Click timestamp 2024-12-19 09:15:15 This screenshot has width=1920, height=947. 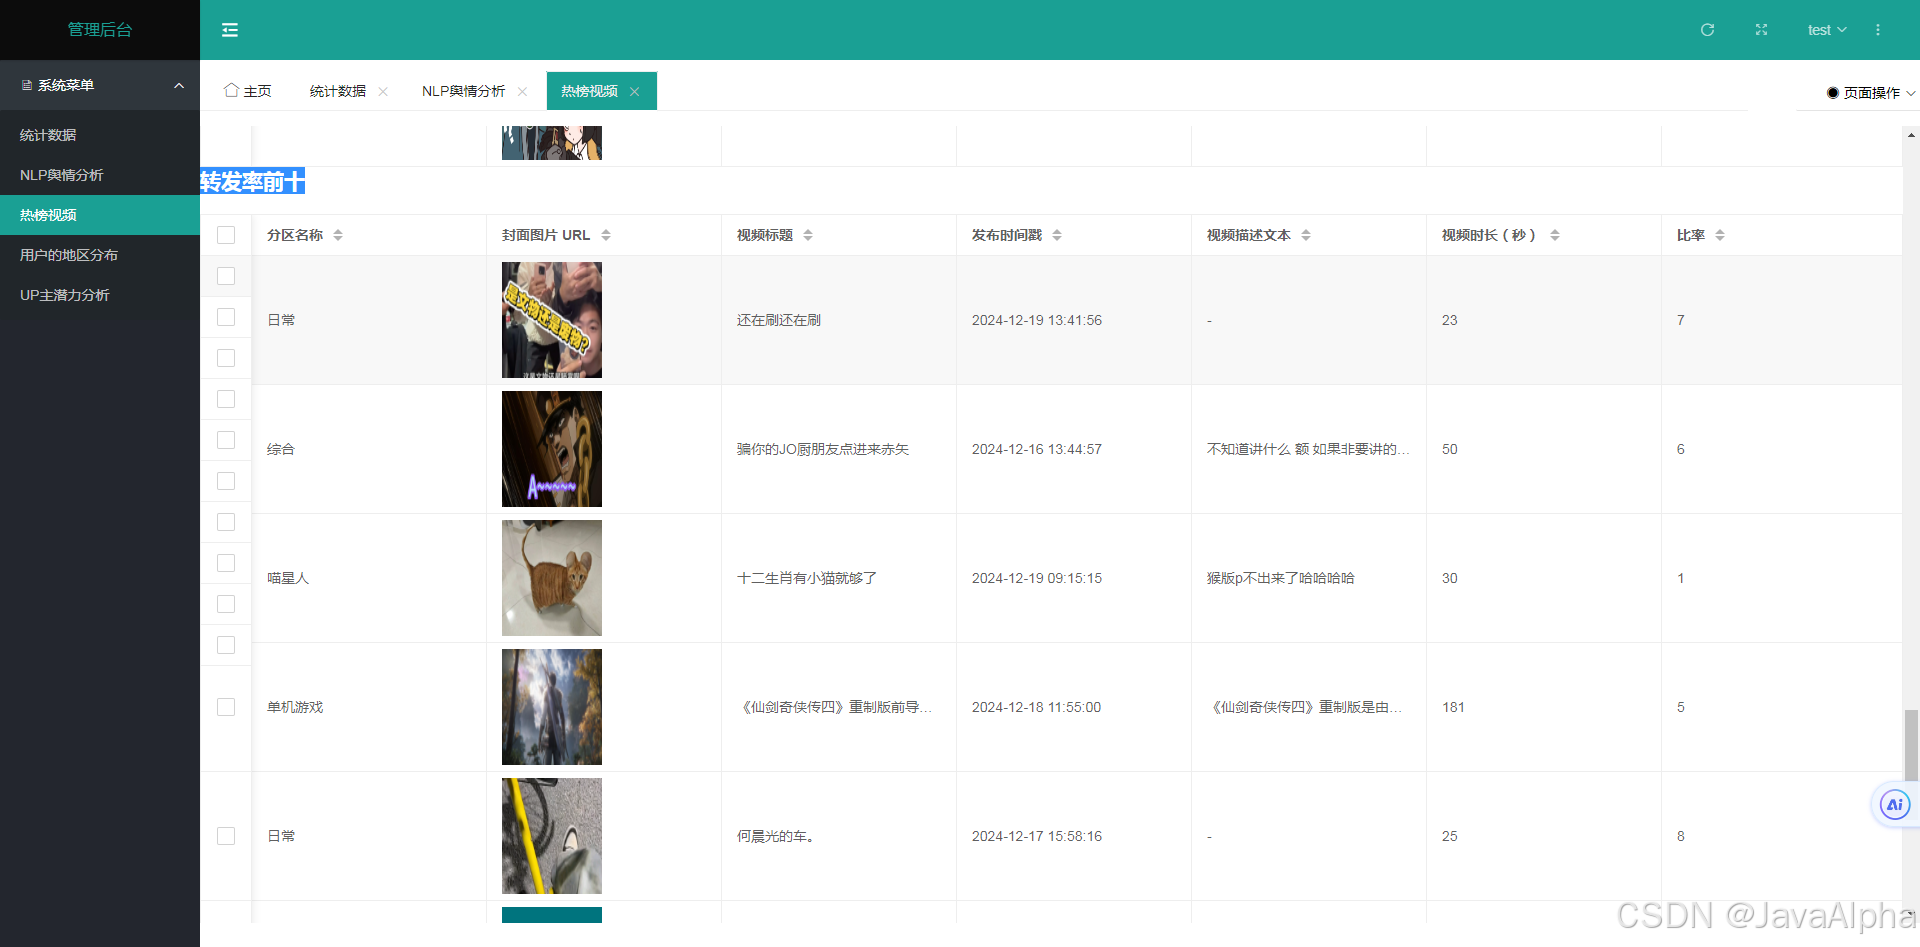pos(1037,578)
